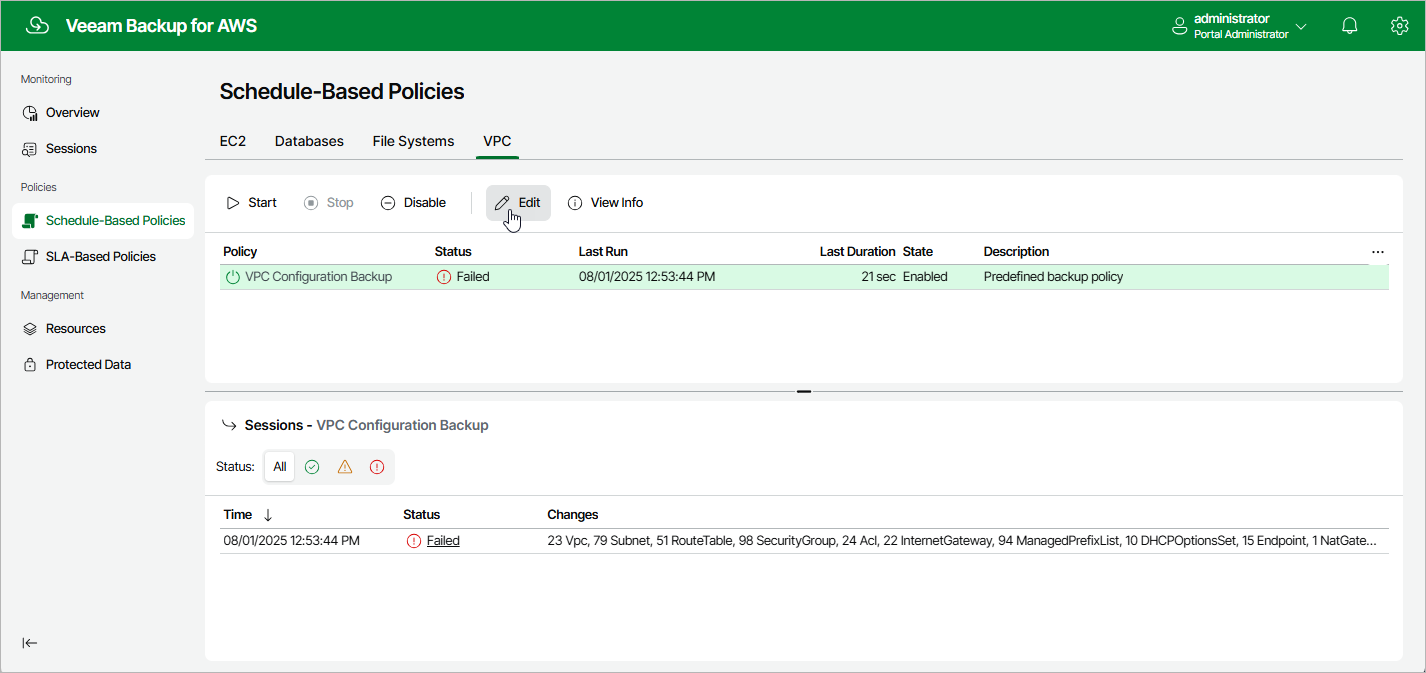Click the split pane collapse handle
The image size is (1426, 673).
804,391
